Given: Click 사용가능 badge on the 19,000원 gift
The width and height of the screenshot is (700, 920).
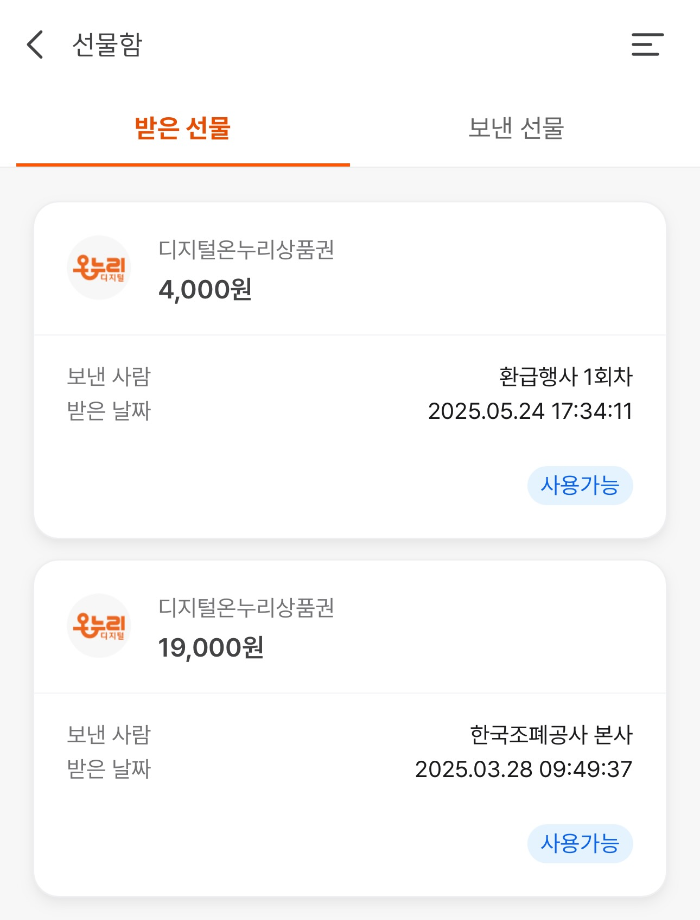Looking at the screenshot, I should tap(580, 844).
